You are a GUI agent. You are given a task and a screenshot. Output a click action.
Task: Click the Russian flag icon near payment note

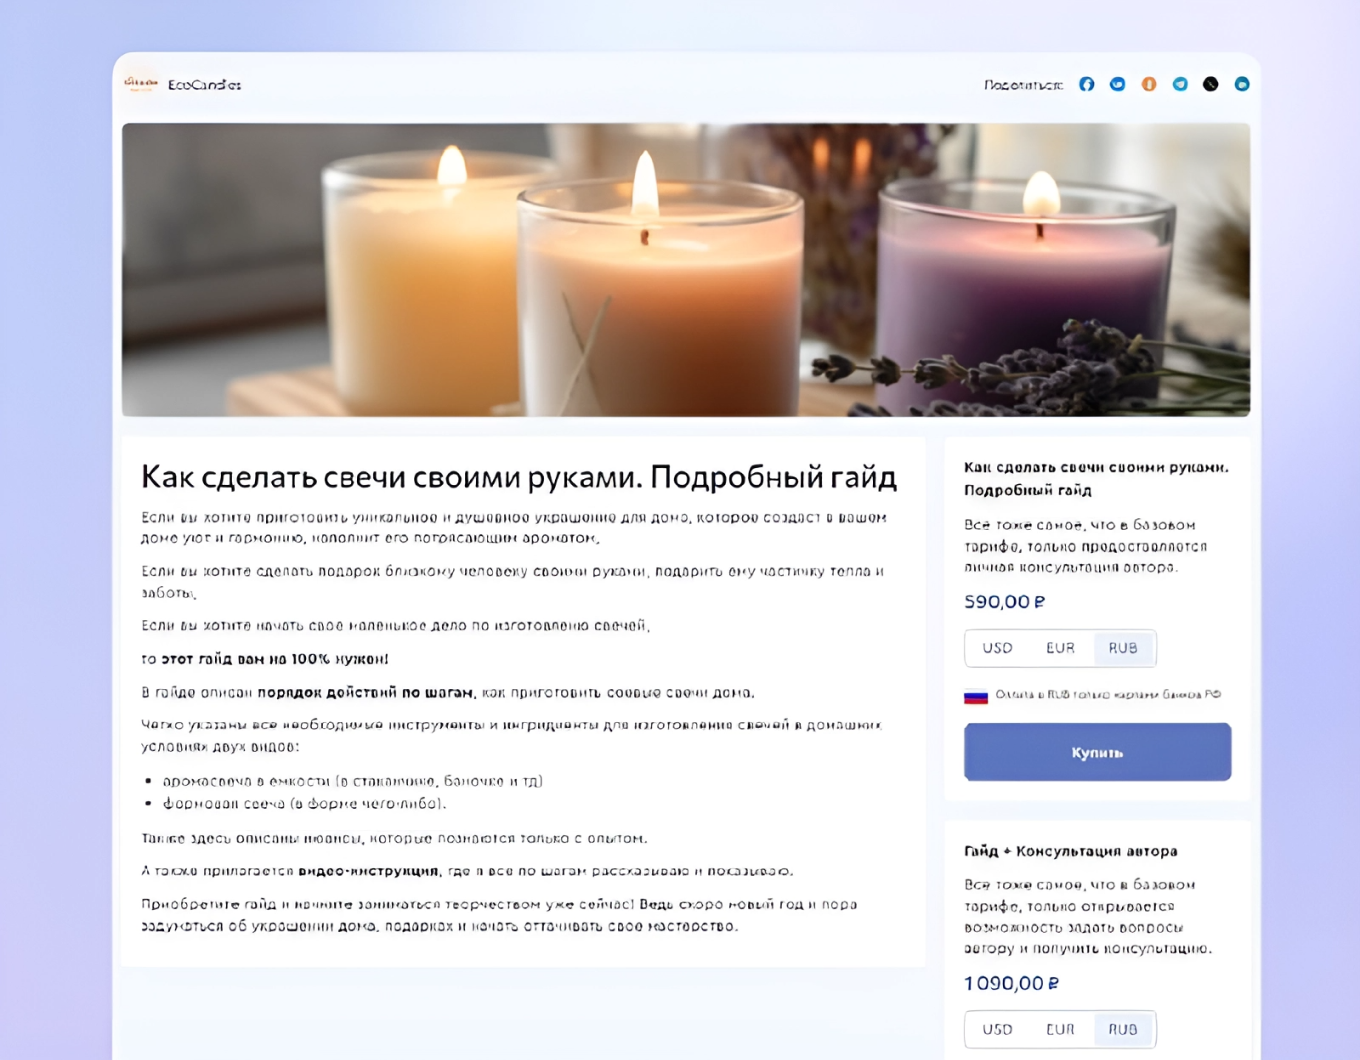point(976,696)
